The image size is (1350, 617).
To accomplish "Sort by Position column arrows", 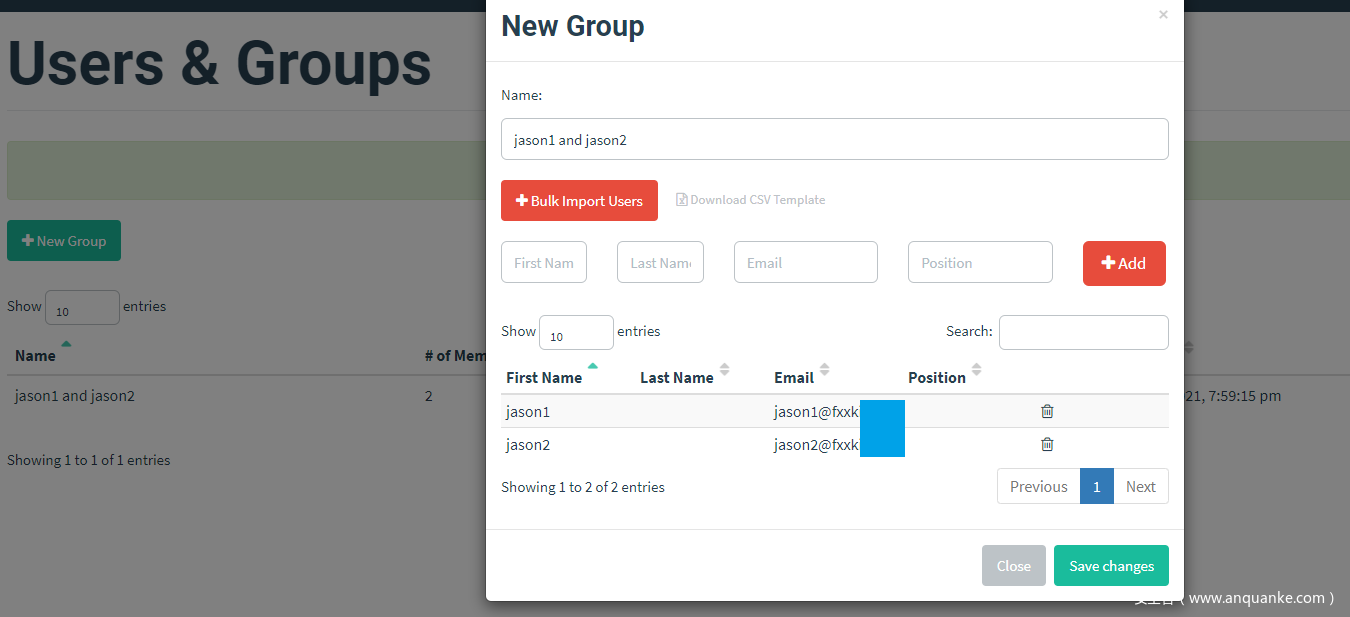I will click(x=977, y=370).
